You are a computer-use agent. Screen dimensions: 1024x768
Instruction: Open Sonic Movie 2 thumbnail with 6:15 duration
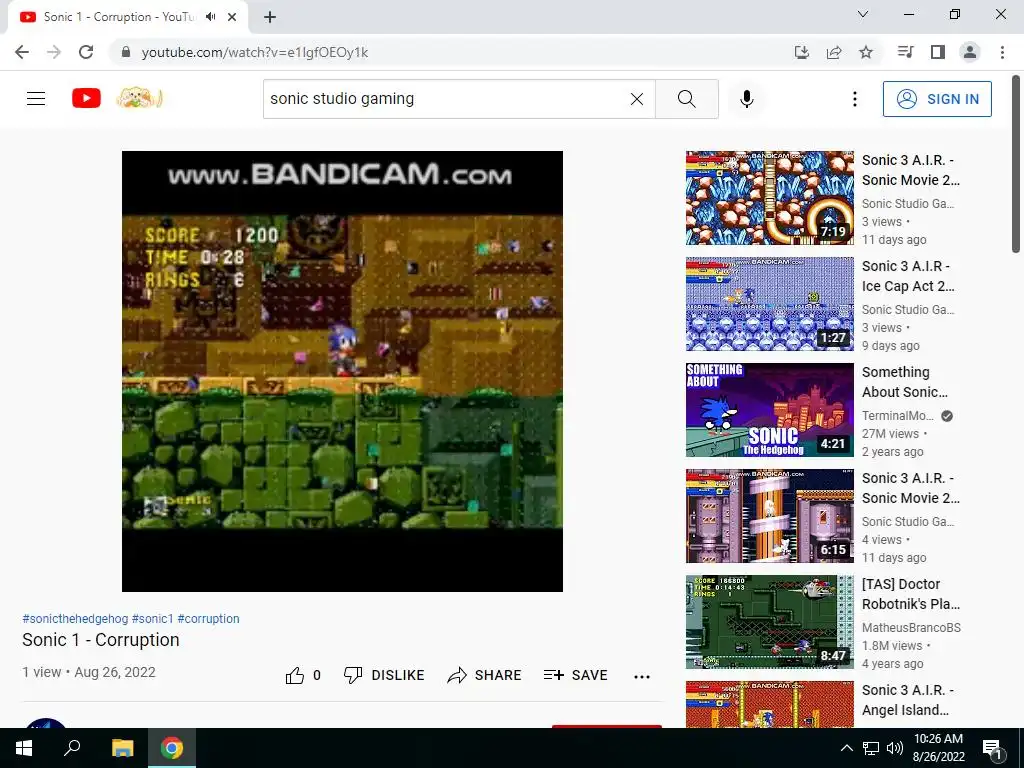pos(769,516)
